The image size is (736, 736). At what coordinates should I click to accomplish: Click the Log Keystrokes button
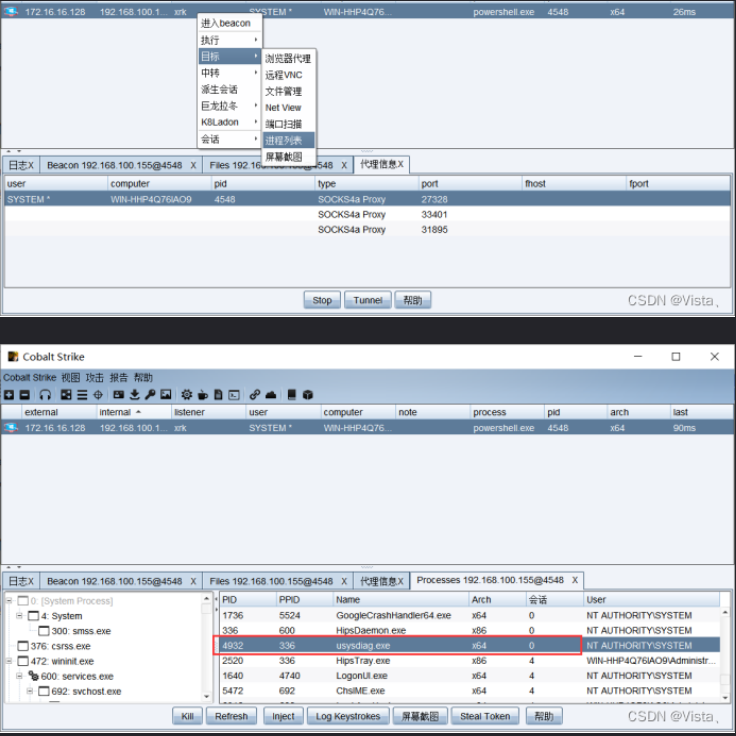click(x=348, y=716)
